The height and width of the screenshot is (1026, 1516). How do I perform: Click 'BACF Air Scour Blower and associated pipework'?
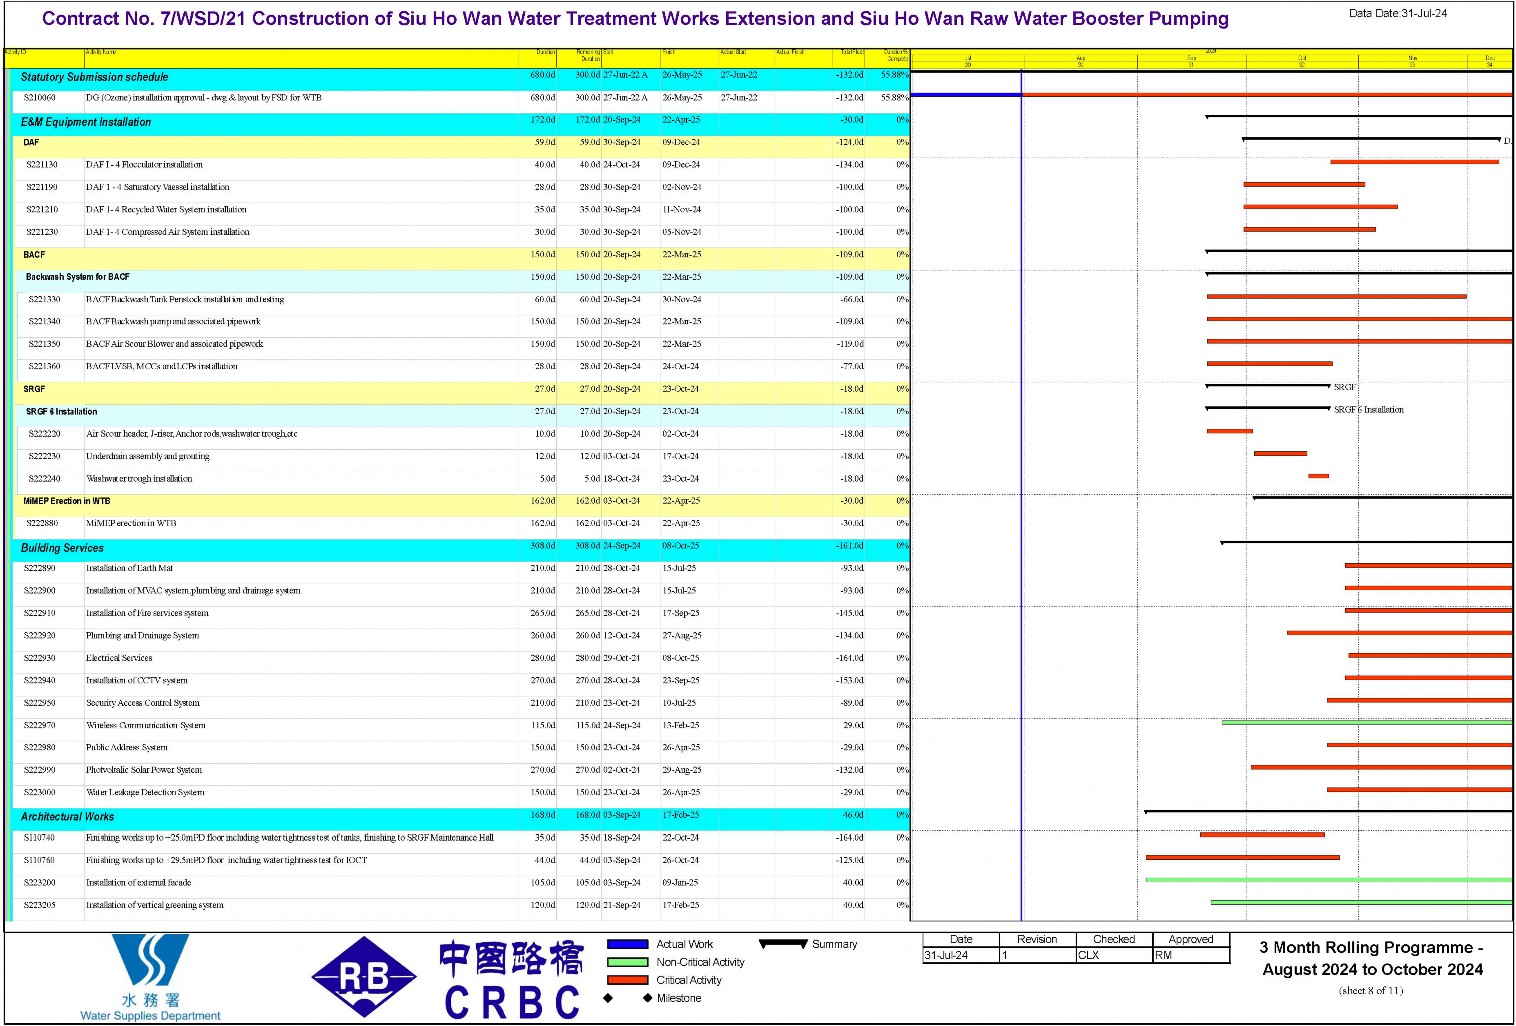coord(174,344)
